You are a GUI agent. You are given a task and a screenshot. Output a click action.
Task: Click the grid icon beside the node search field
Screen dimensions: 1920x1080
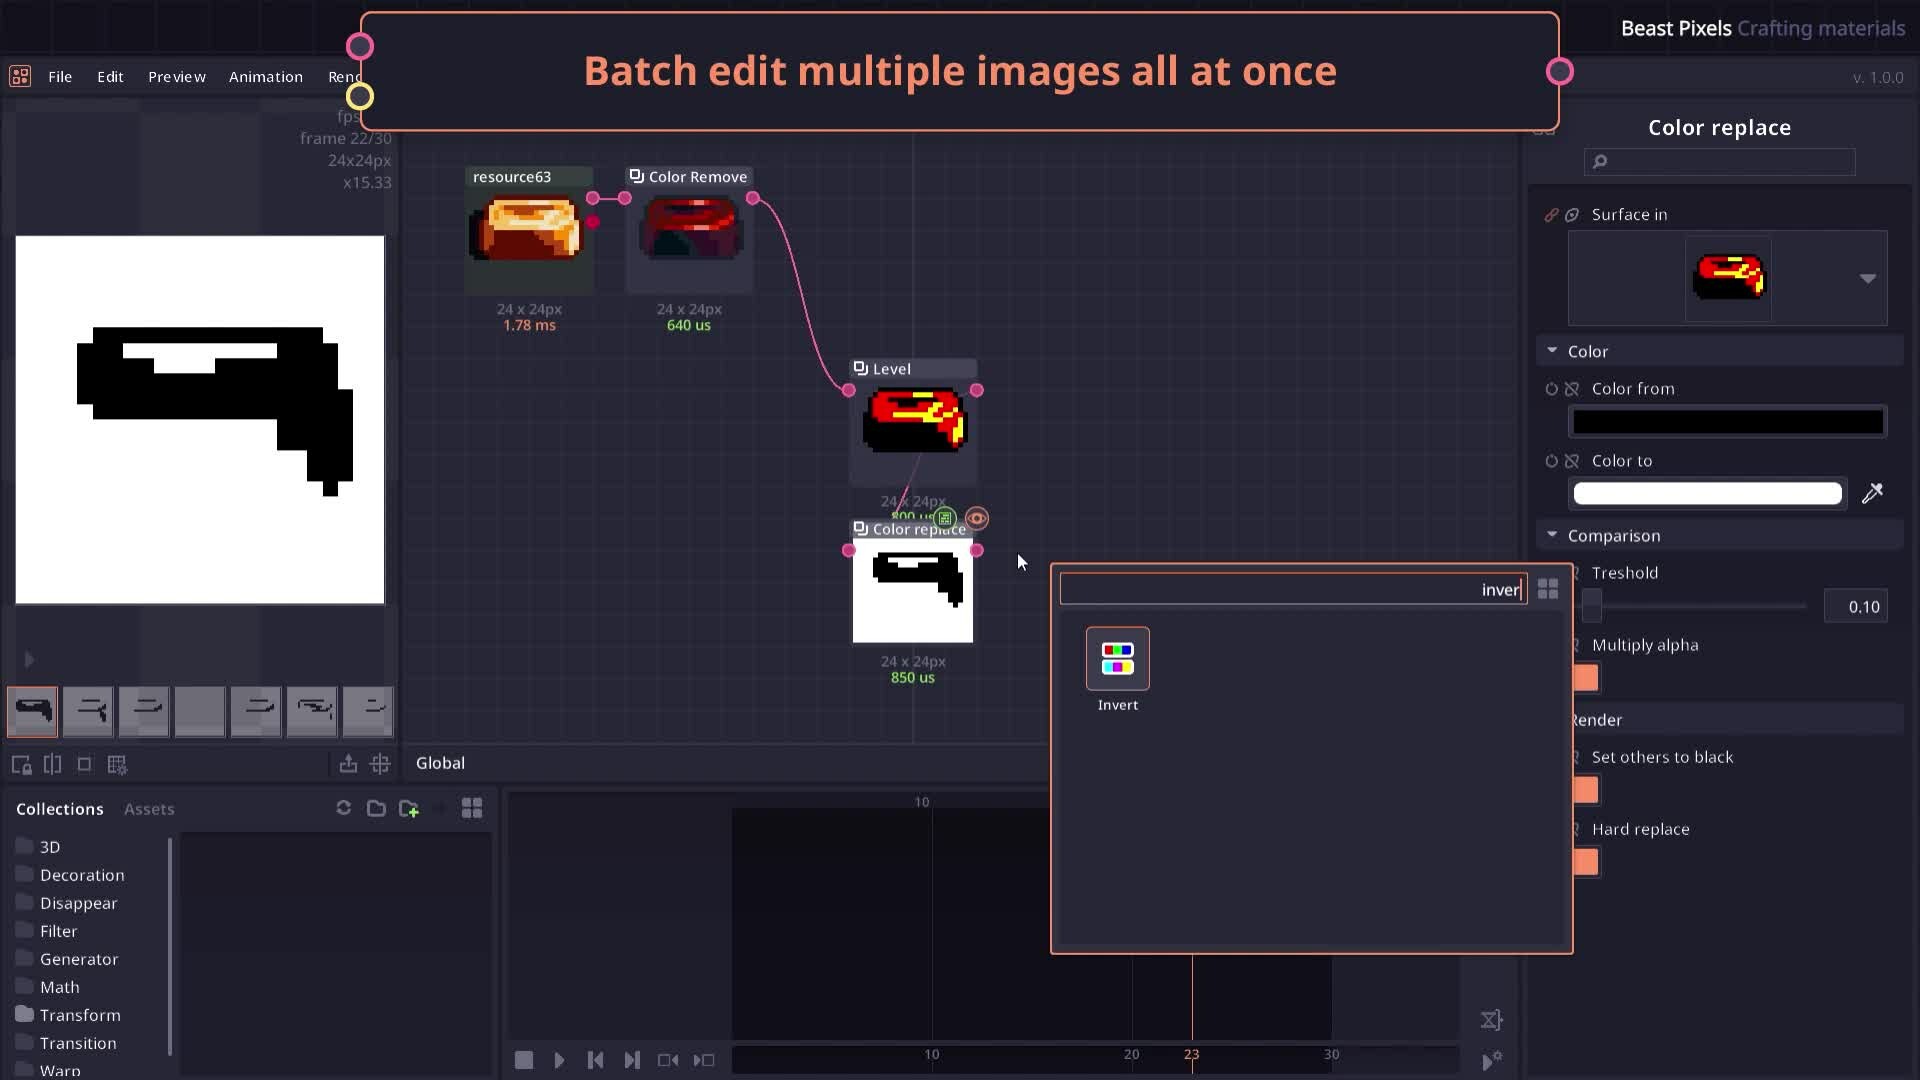(x=1547, y=589)
